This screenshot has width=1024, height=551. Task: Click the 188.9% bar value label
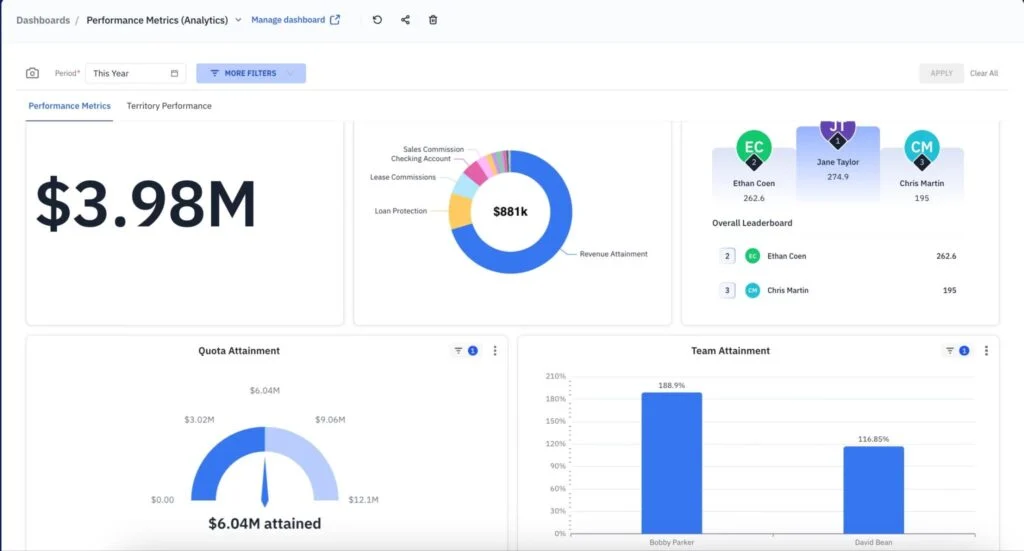pyautogui.click(x=671, y=385)
